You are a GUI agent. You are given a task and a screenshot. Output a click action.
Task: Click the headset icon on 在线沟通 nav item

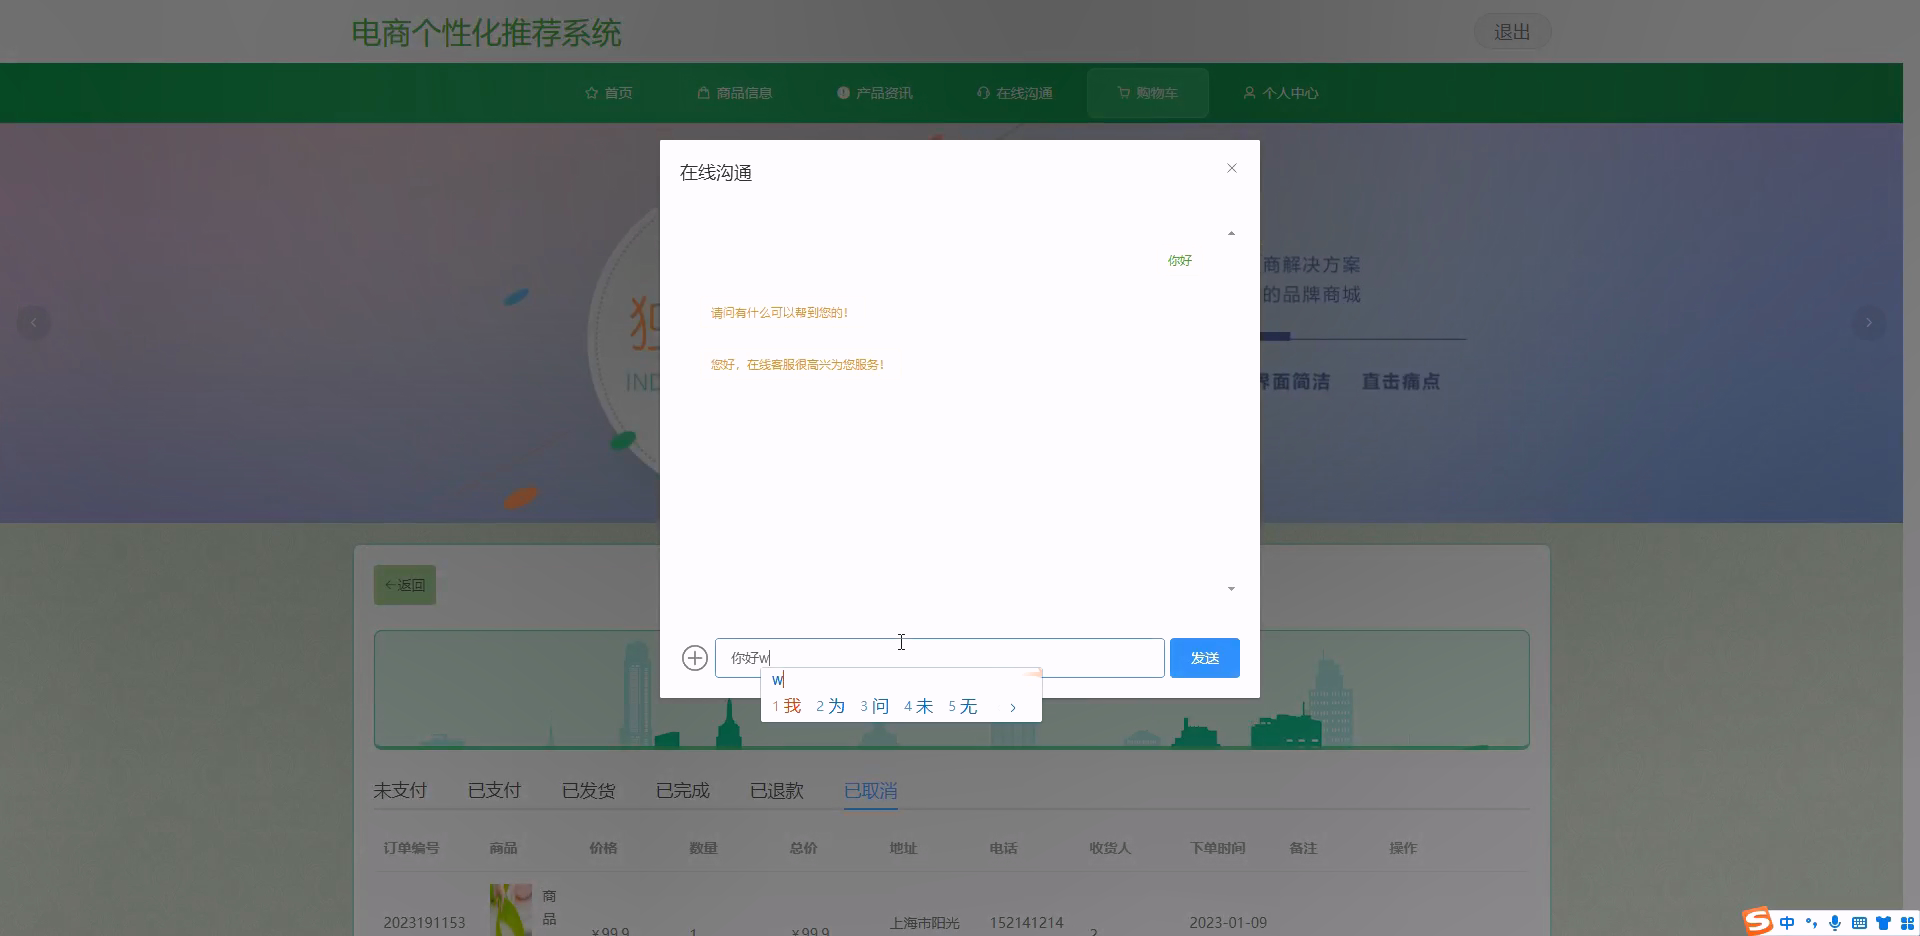coord(983,92)
